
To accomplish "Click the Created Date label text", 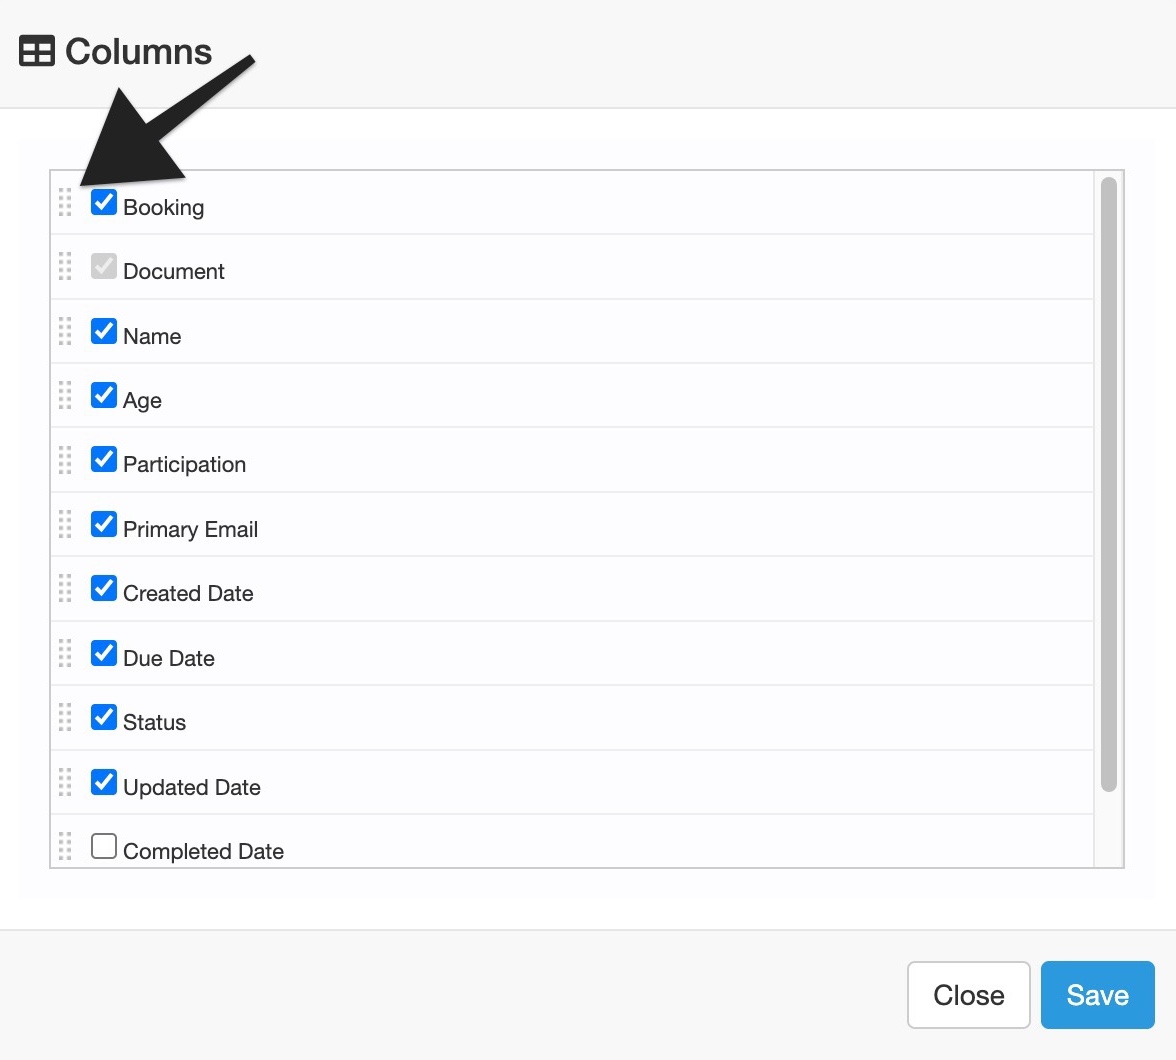I will (188, 593).
